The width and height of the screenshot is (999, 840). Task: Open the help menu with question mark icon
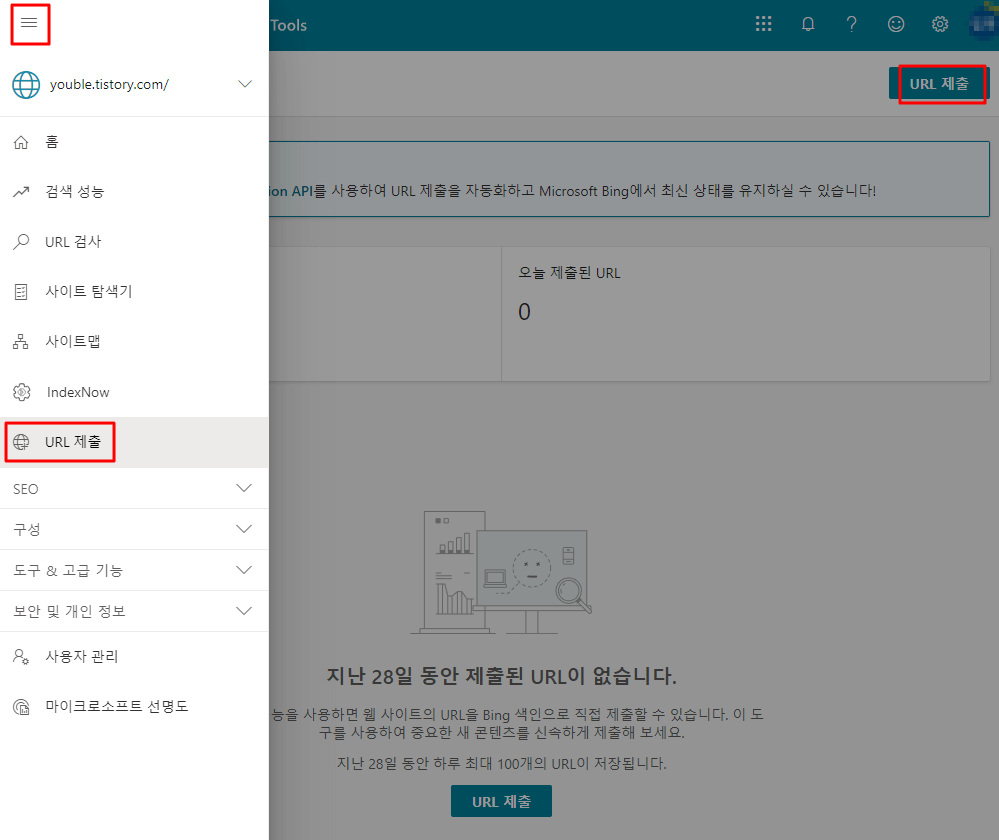(851, 23)
